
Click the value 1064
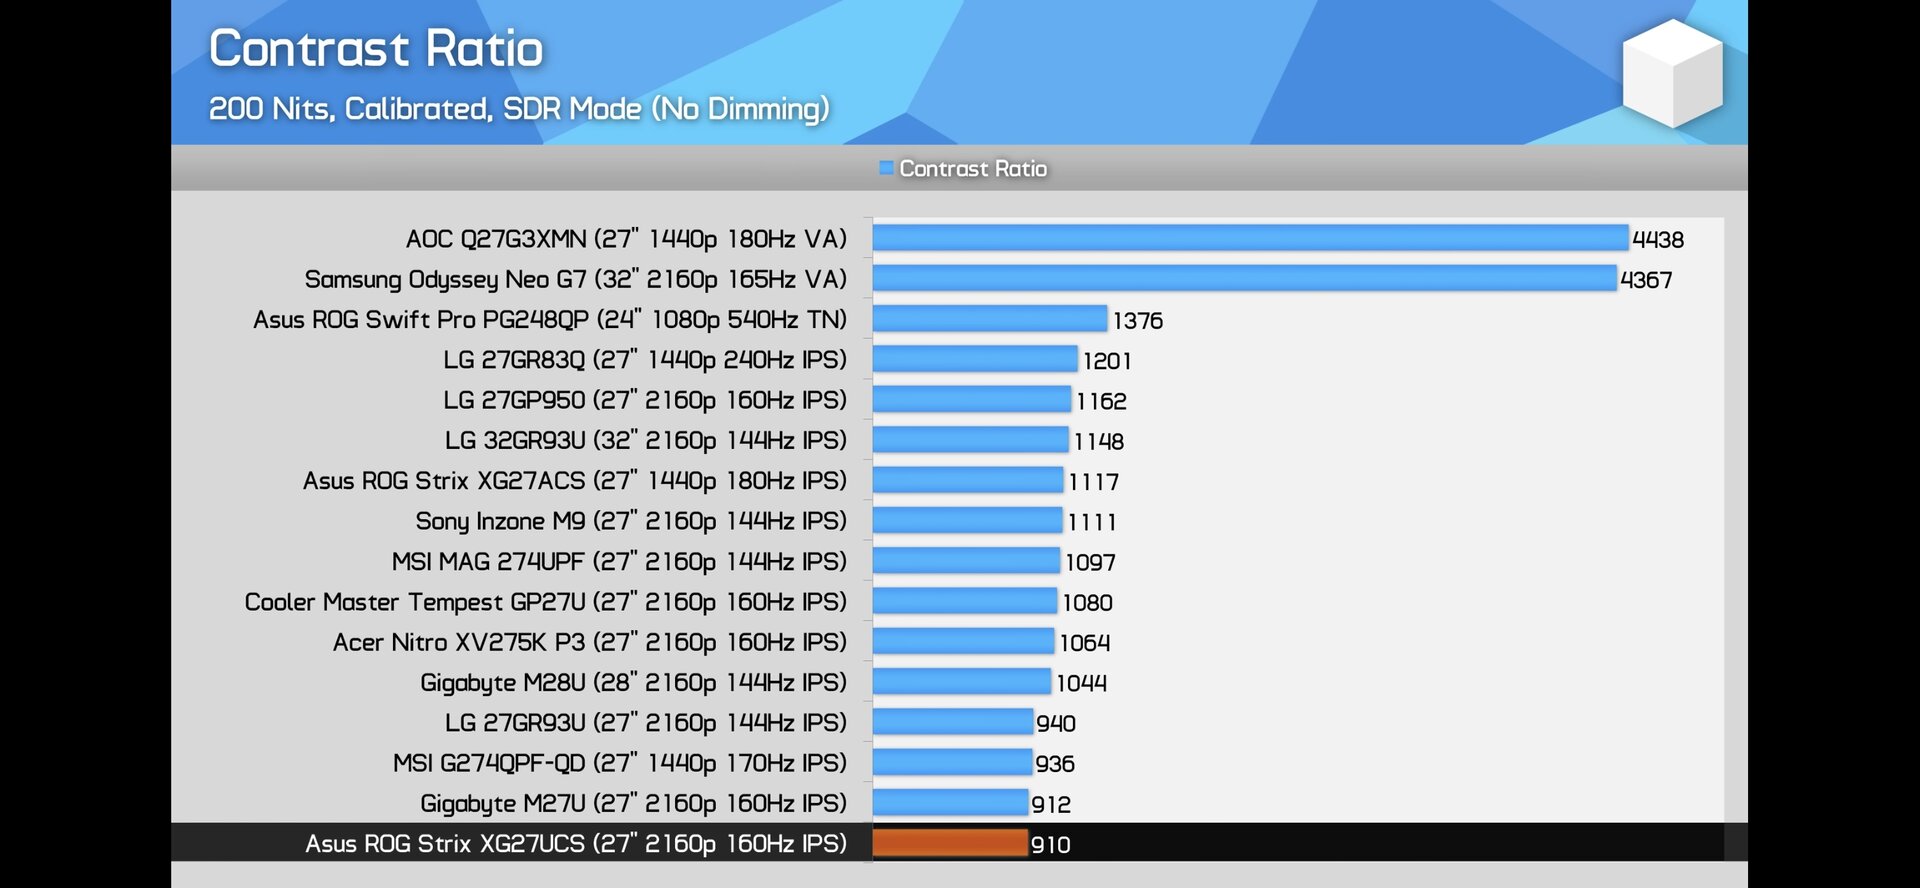click(x=1085, y=643)
